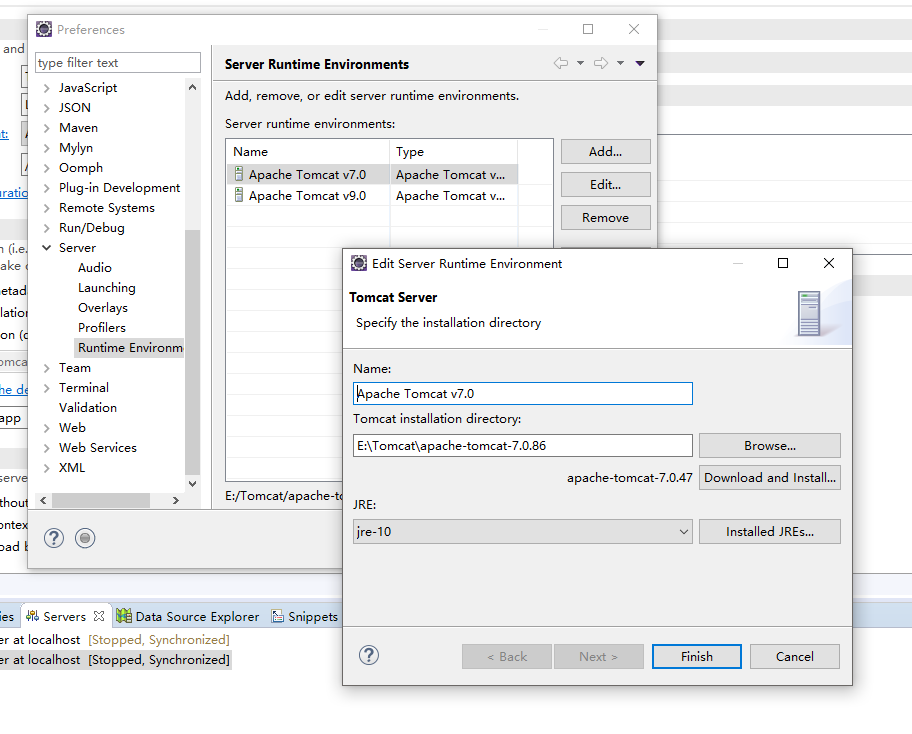Switch to the Snippets tab
The image size is (912, 734).
click(x=306, y=617)
